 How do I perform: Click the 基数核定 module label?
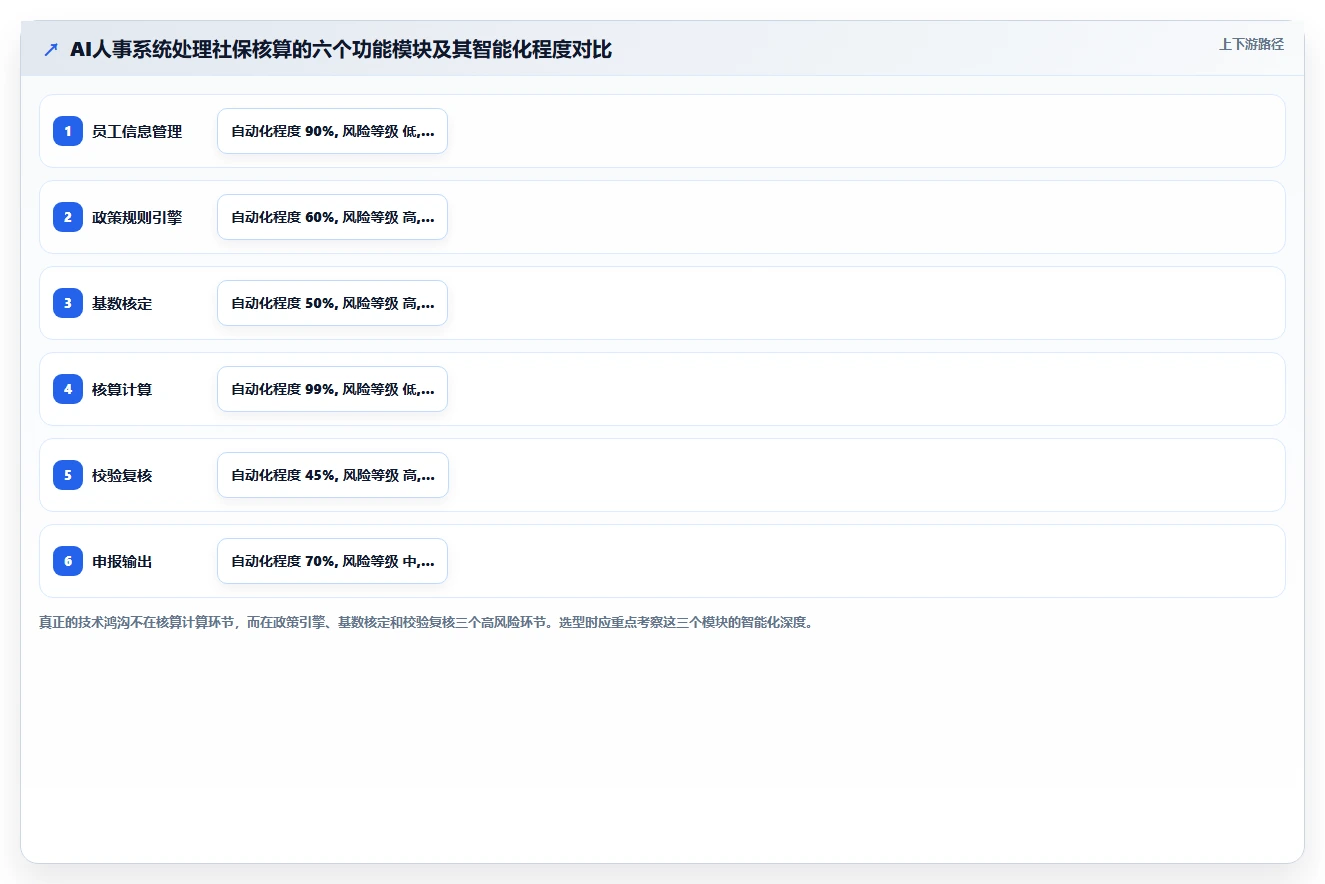[122, 303]
